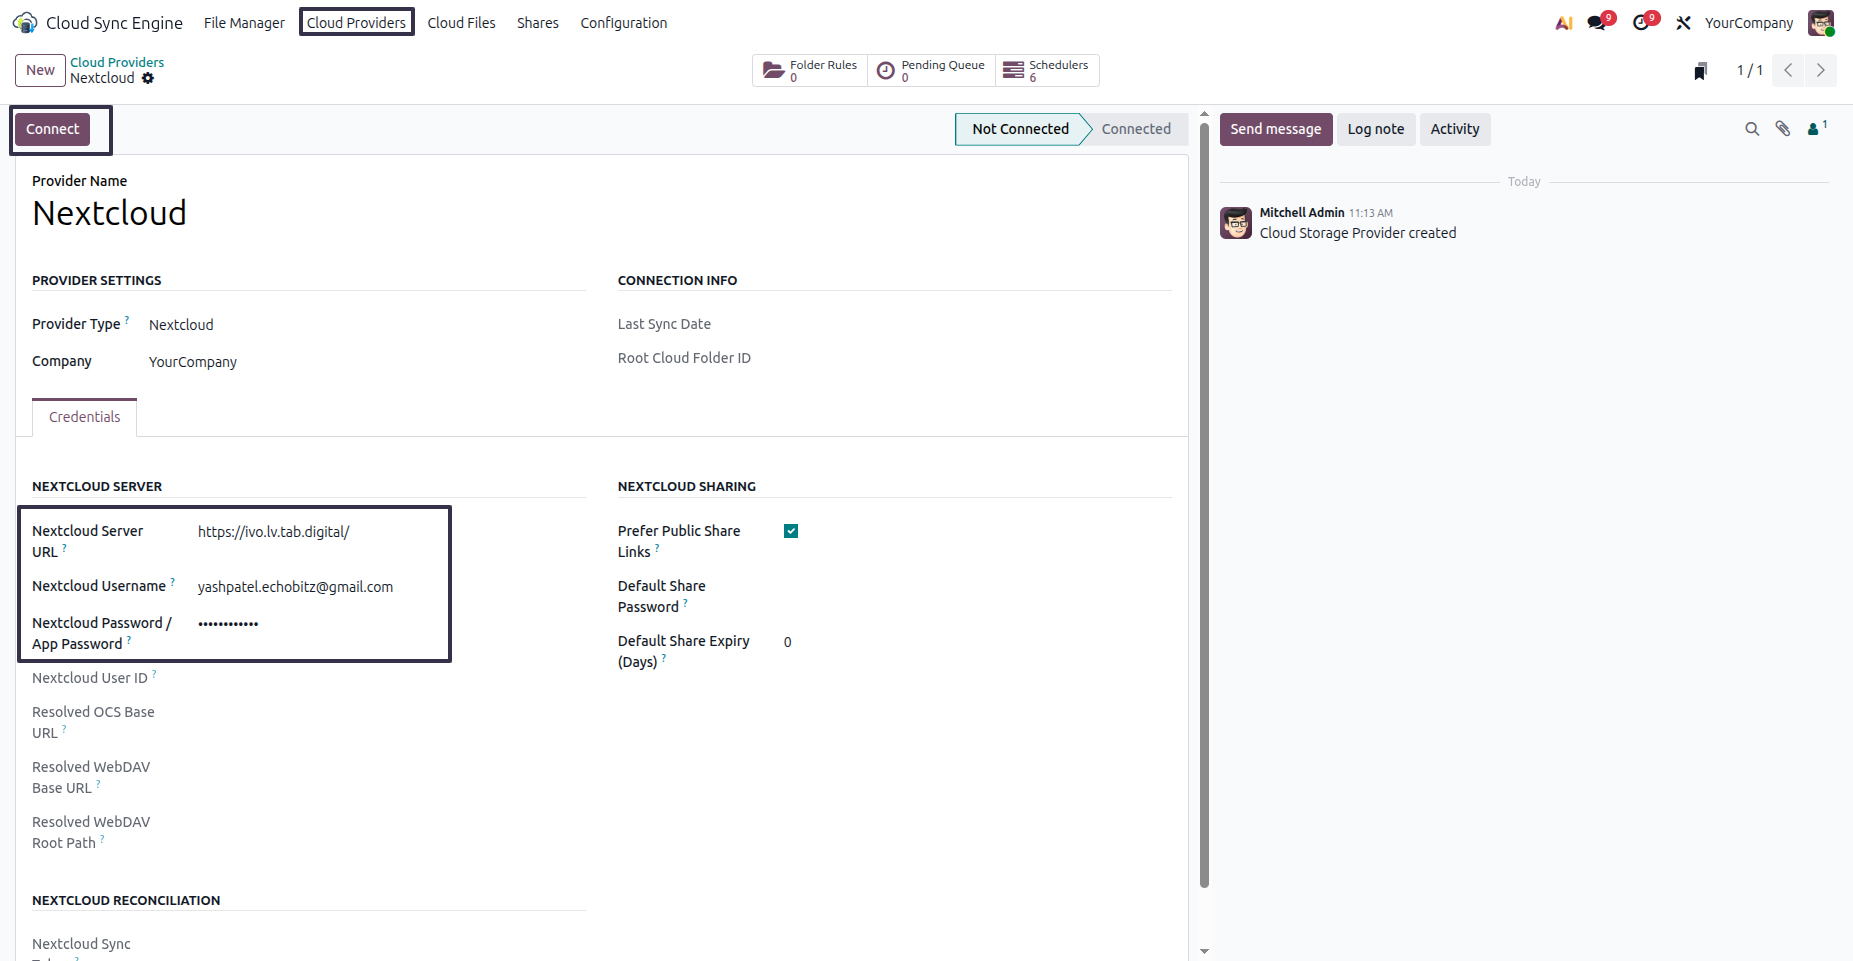Set status to Connected in the statusbar

click(1136, 129)
